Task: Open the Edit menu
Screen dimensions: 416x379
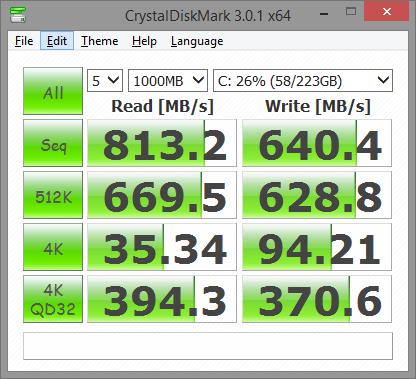Action: (57, 41)
